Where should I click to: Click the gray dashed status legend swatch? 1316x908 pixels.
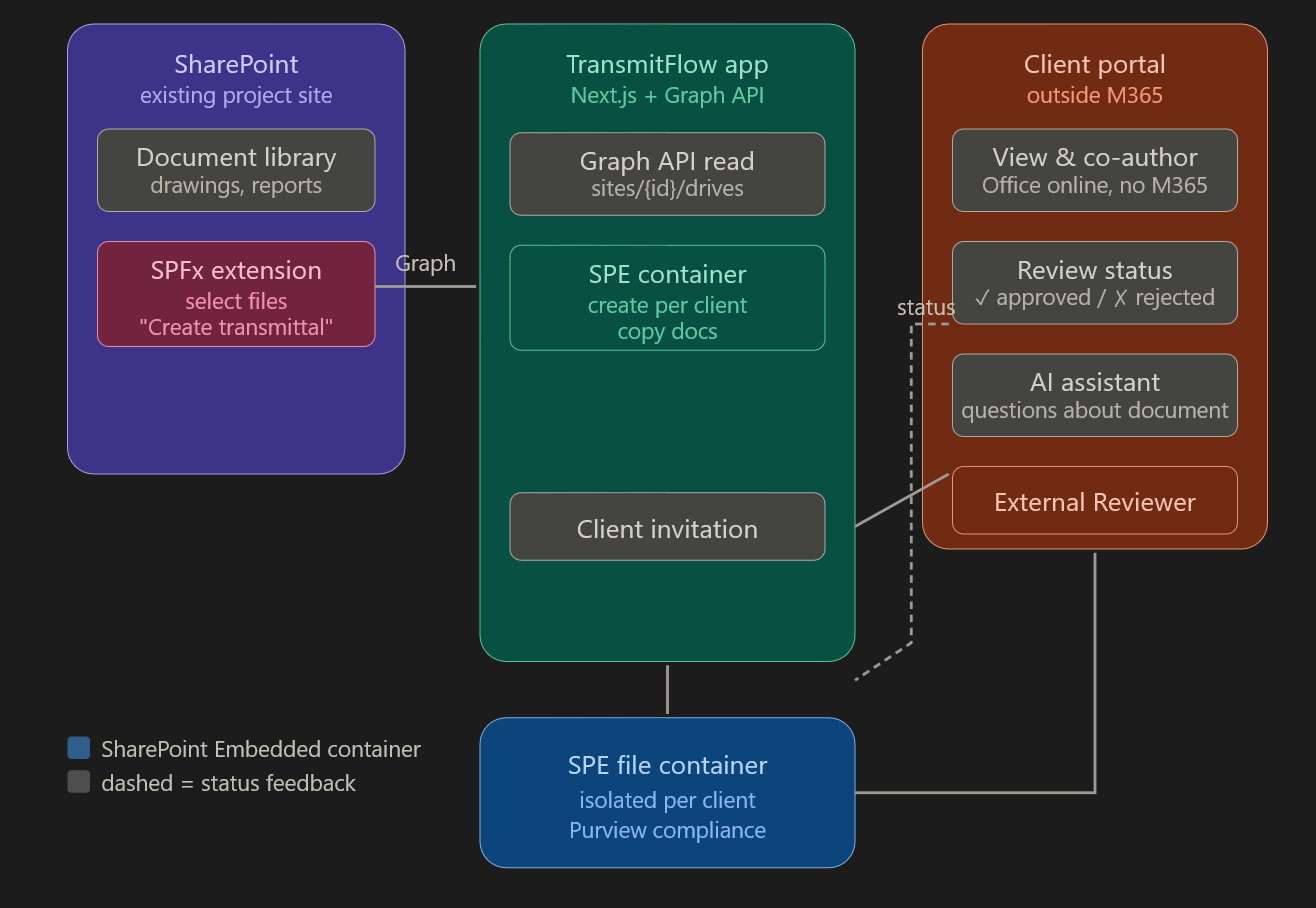(x=79, y=782)
